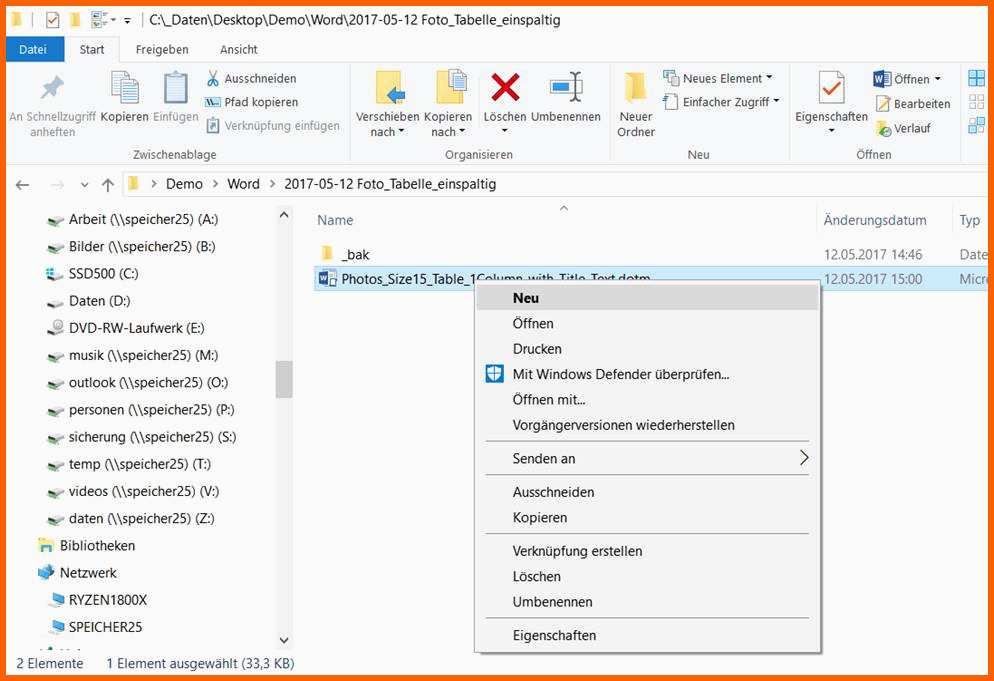The width and height of the screenshot is (994, 681).
Task: Open the Freigeben ribbon tab
Action: coord(162,49)
